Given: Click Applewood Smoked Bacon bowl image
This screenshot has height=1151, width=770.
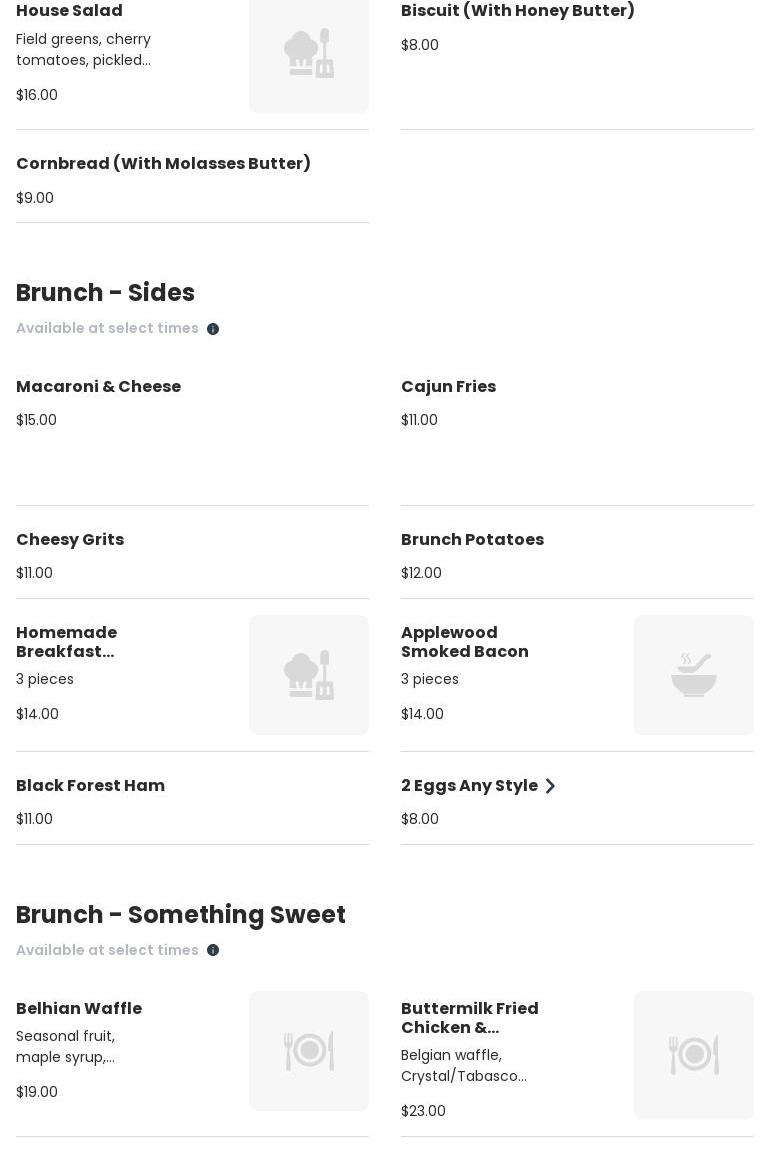Looking at the screenshot, I should 694,675.
